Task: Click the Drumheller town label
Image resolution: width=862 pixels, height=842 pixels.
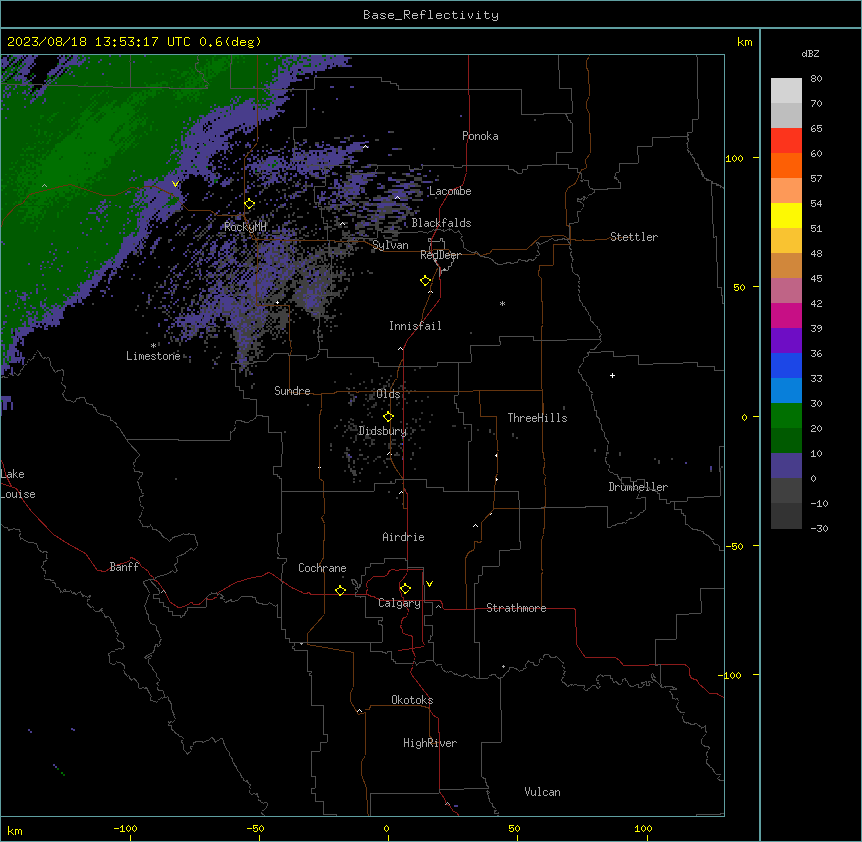Action: [x=638, y=487]
